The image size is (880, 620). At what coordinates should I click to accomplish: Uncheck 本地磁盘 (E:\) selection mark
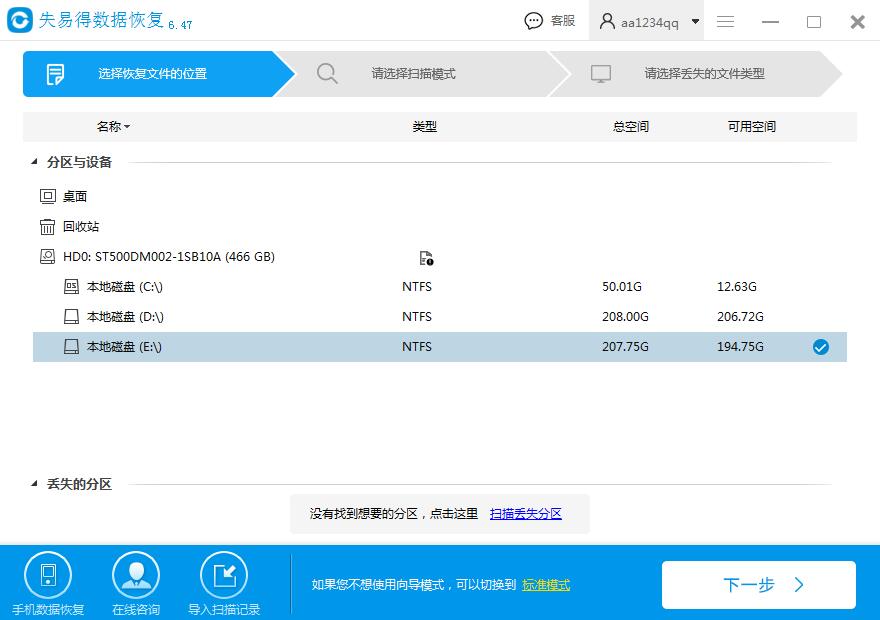pos(821,347)
